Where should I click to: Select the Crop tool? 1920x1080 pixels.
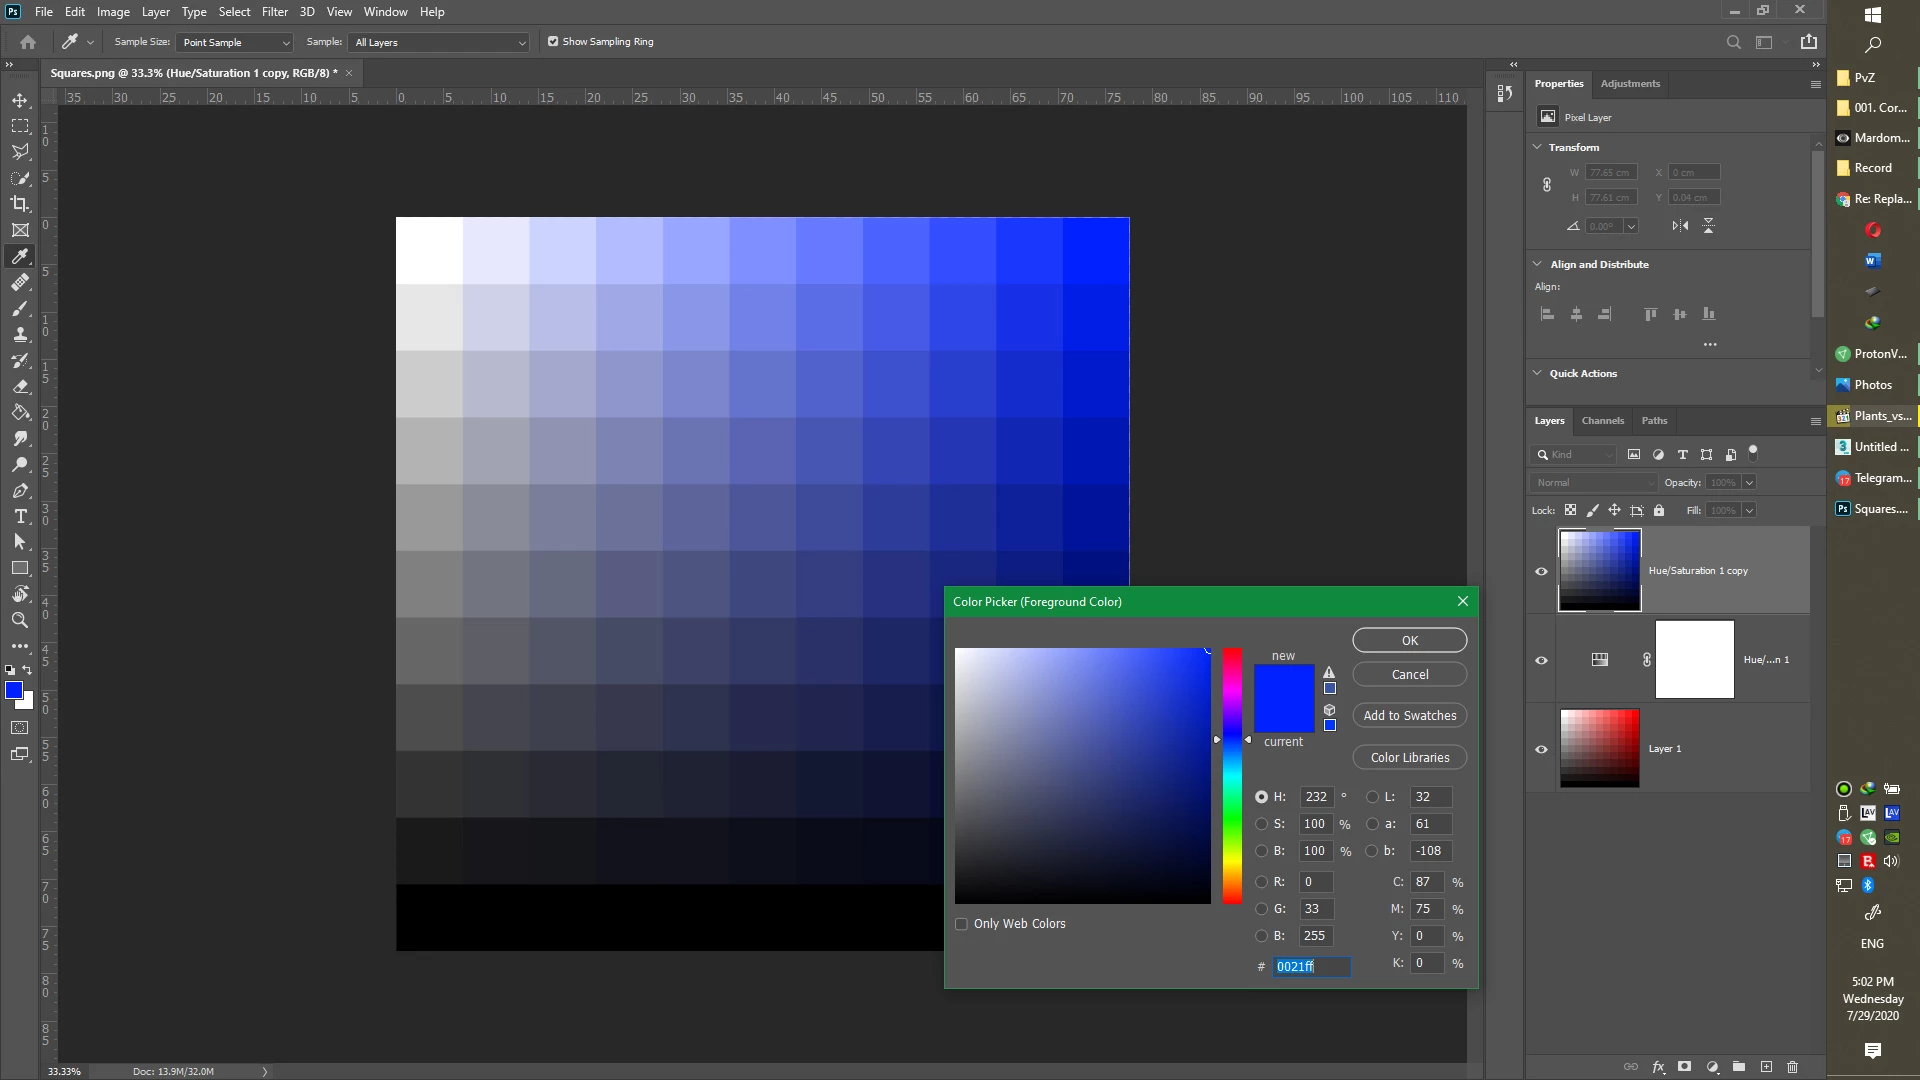click(20, 204)
